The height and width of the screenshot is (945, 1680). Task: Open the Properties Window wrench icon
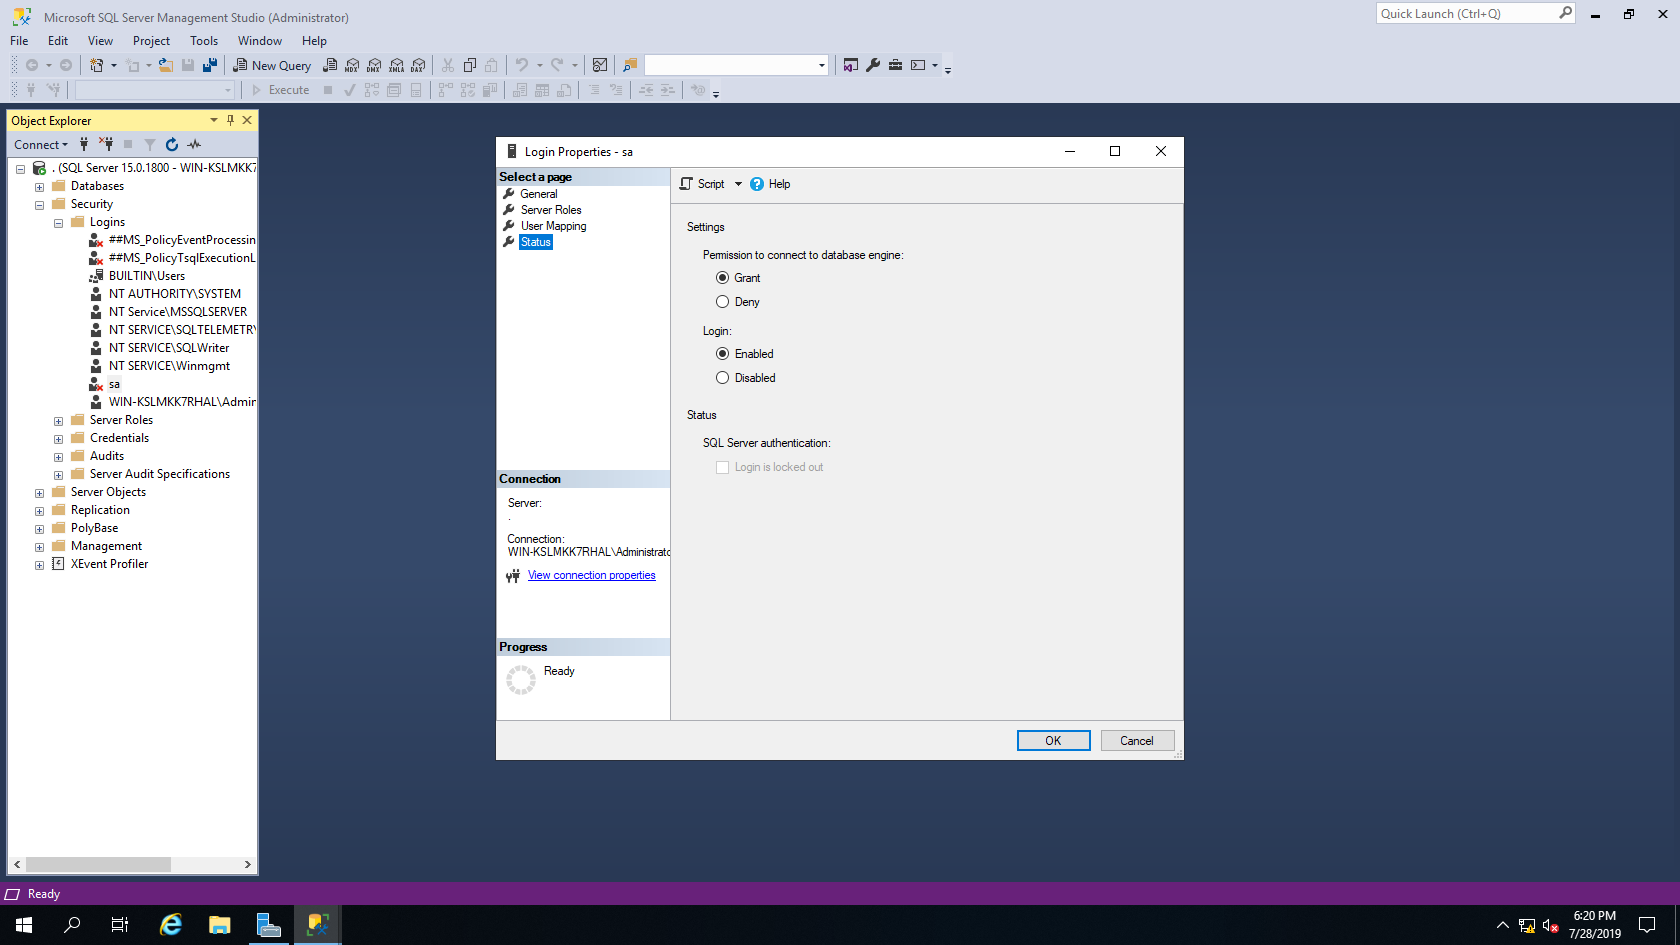point(873,65)
